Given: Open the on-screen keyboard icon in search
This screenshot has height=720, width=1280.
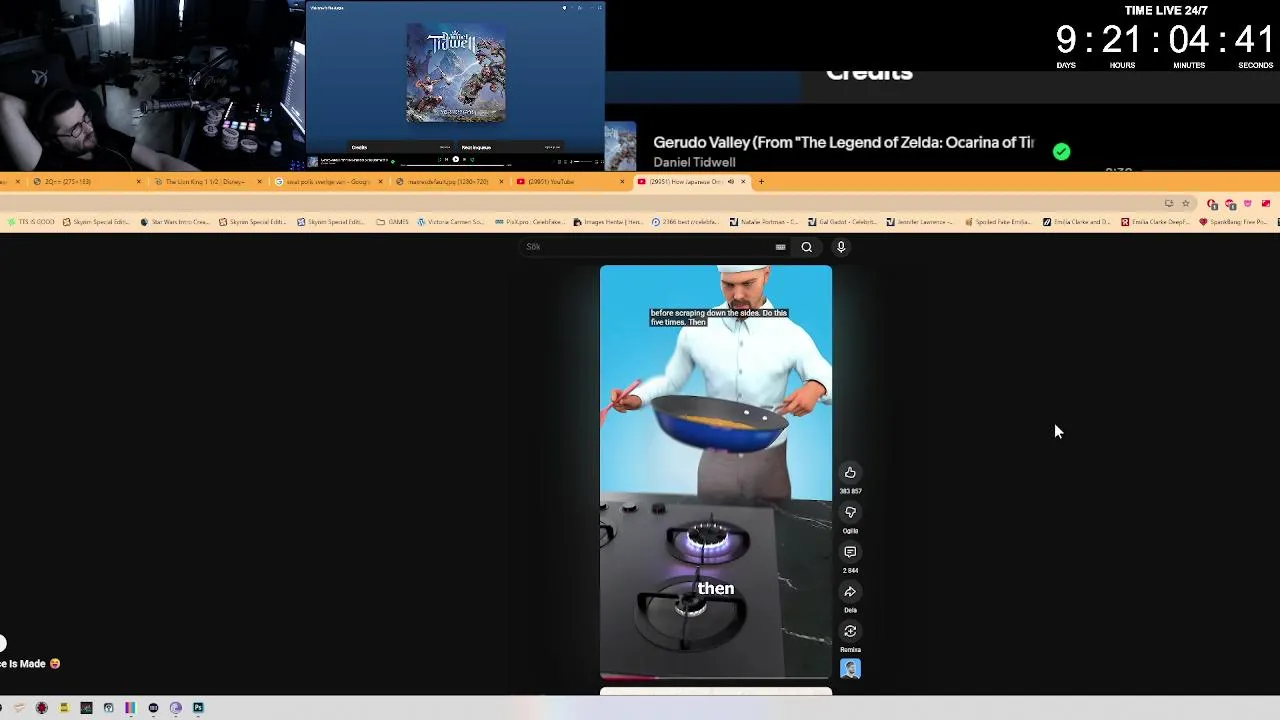Looking at the screenshot, I should [780, 247].
